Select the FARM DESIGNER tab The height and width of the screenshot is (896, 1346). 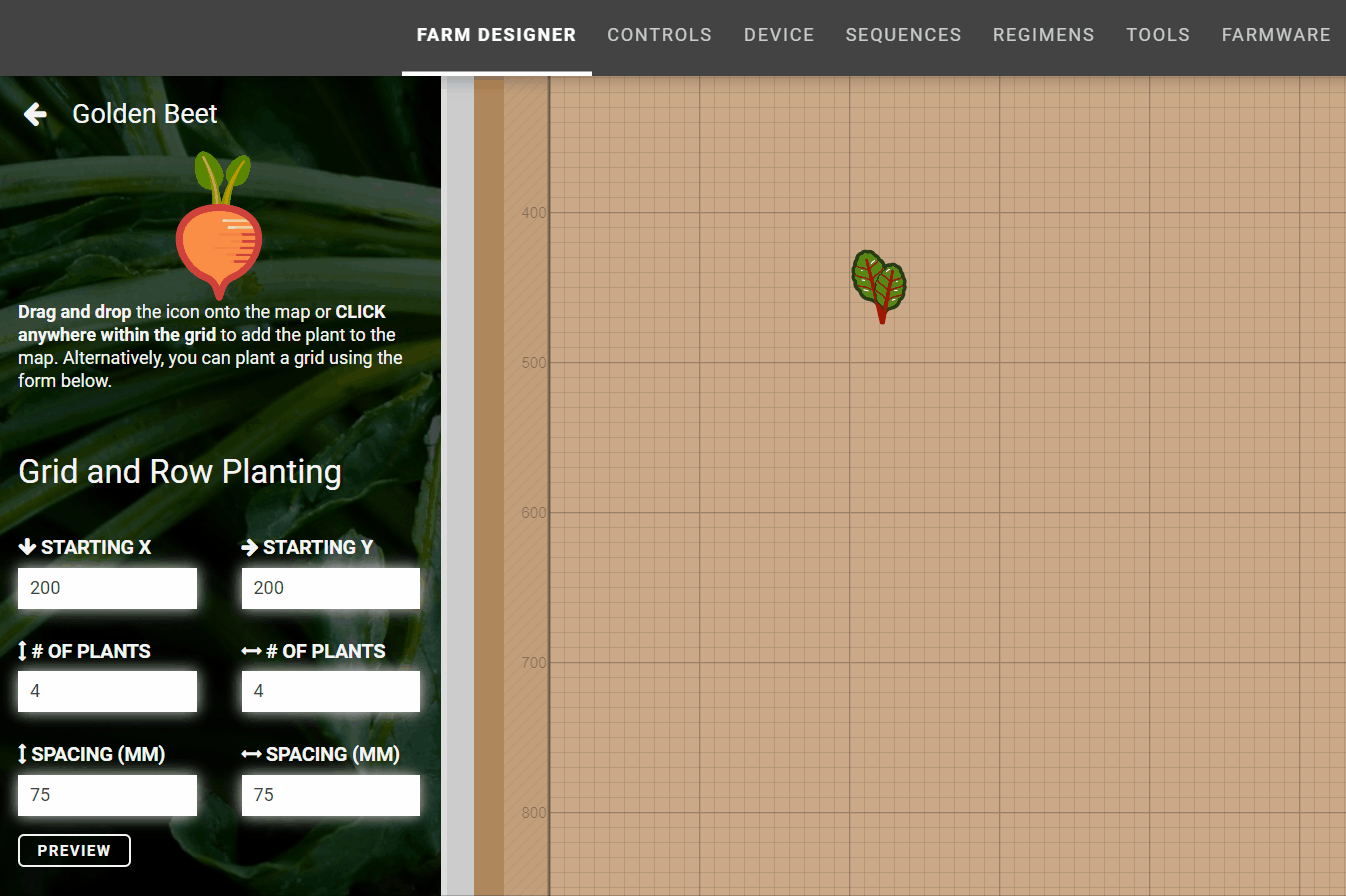point(496,34)
